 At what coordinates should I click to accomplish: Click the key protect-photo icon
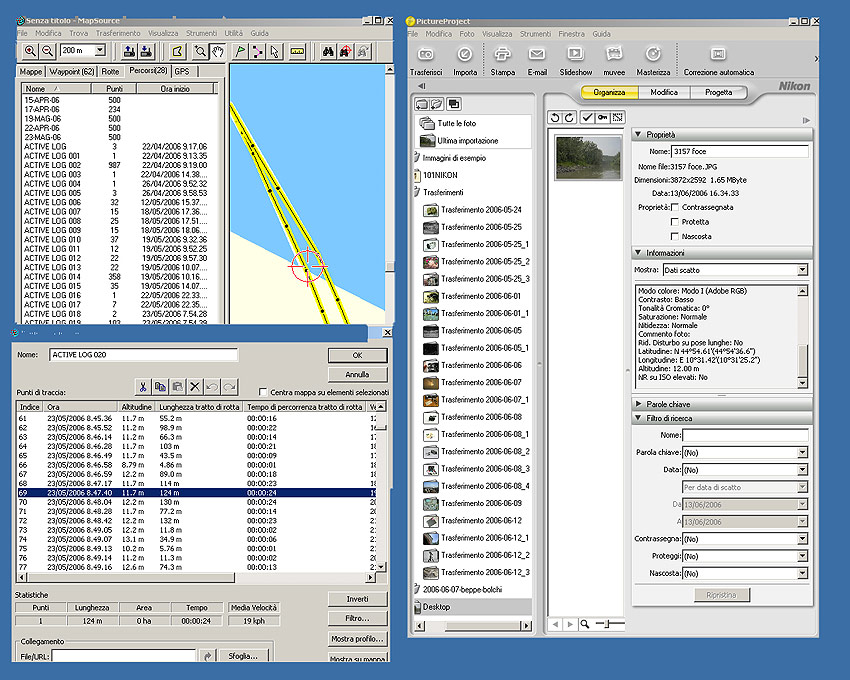point(602,117)
